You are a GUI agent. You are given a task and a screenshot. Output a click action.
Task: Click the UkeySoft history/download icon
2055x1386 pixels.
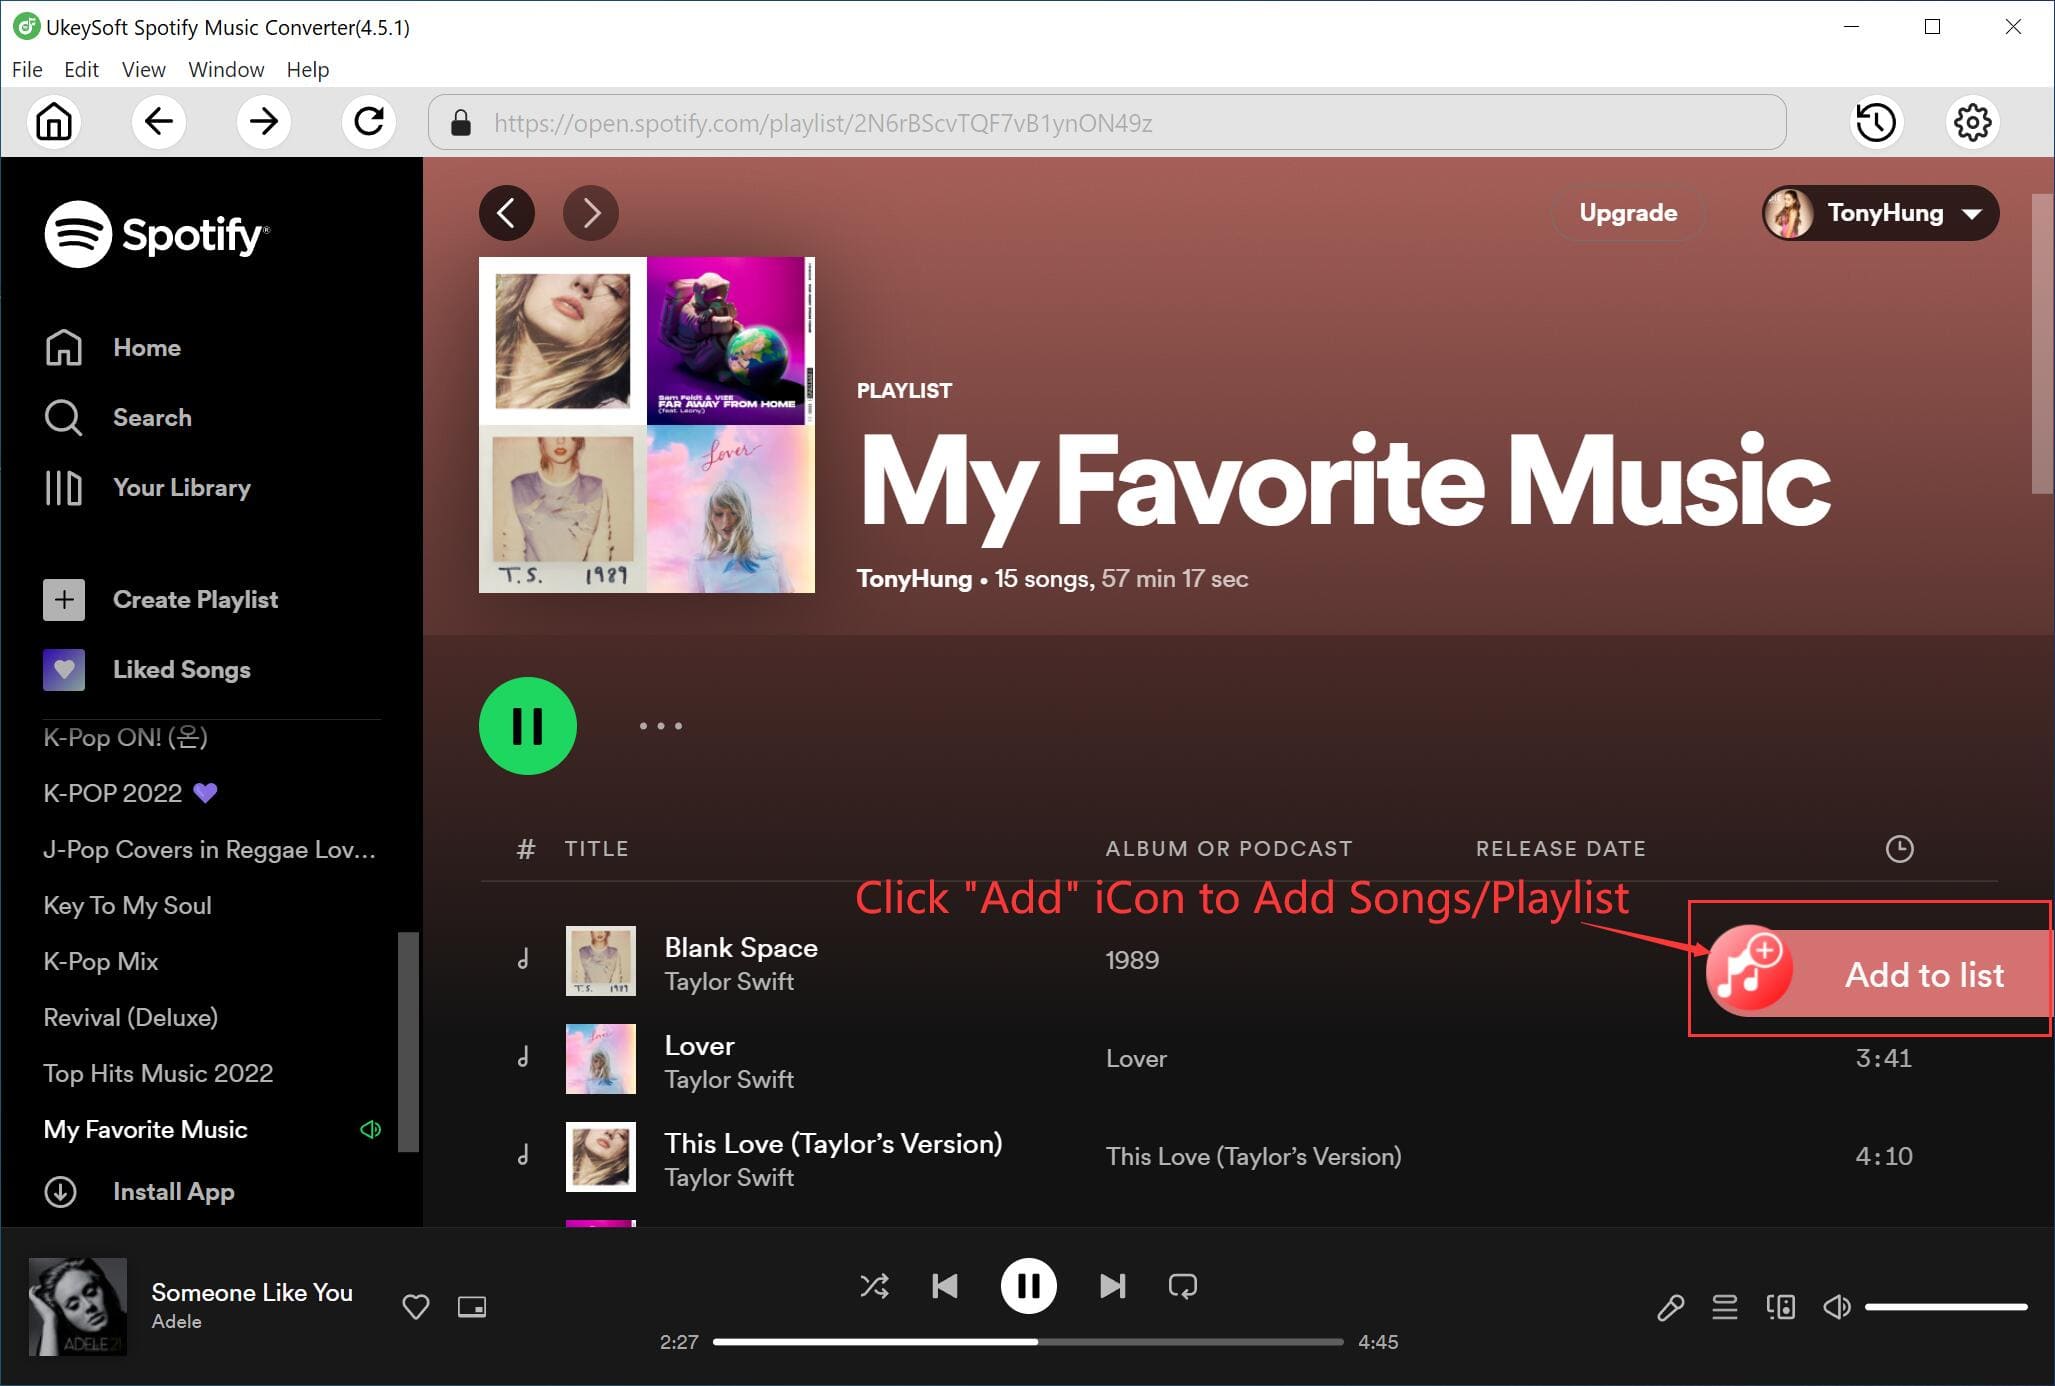pos(1879,122)
